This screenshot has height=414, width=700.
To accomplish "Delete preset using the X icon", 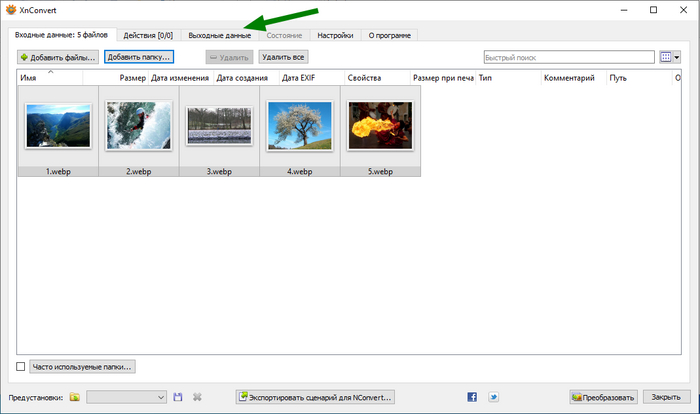I will [x=197, y=397].
